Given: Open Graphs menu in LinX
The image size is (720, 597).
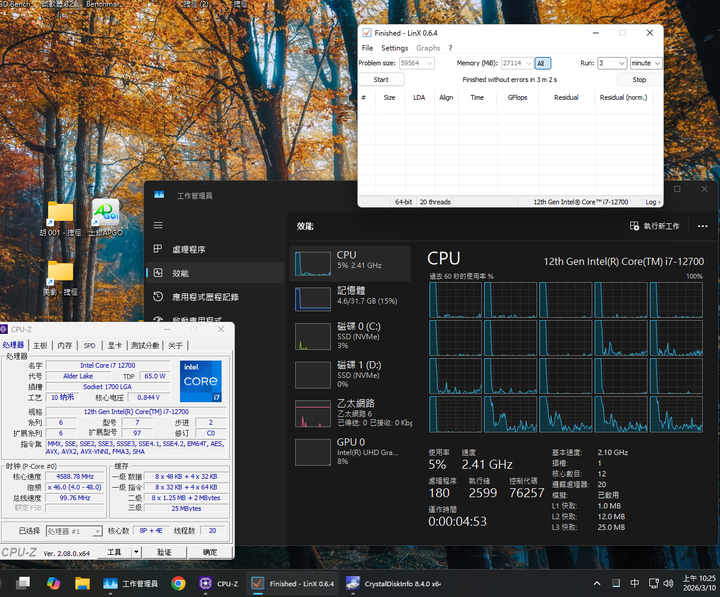Looking at the screenshot, I should 428,48.
